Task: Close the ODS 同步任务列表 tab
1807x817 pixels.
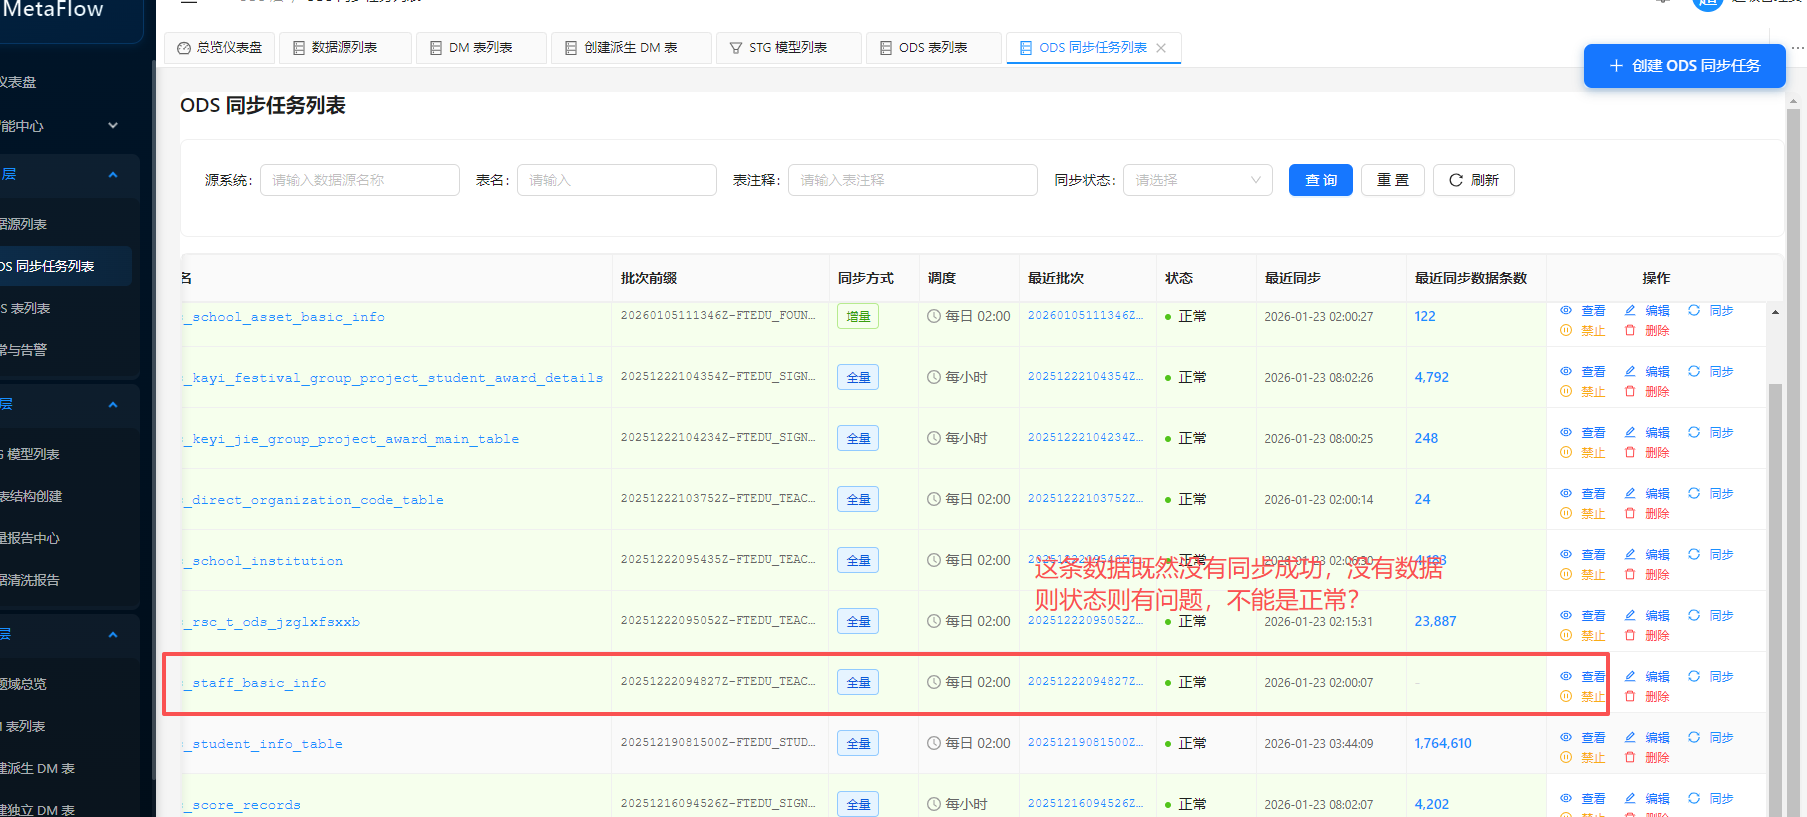Action: pyautogui.click(x=1161, y=48)
